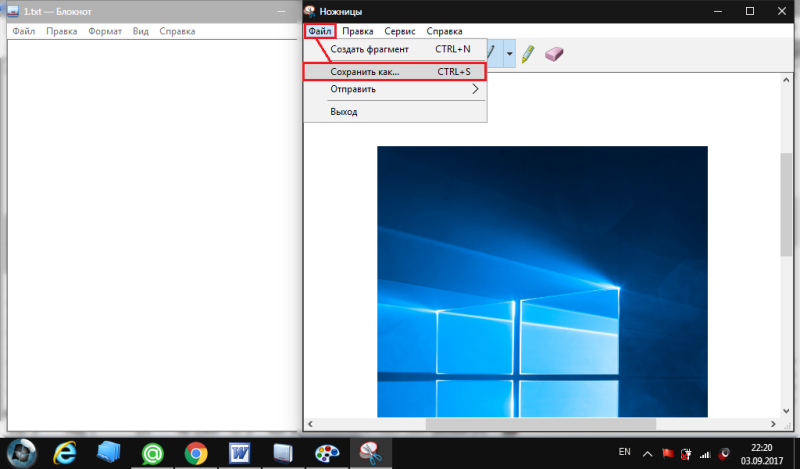Open the clock showing 22:20
The width and height of the screenshot is (800, 469).
pos(762,454)
